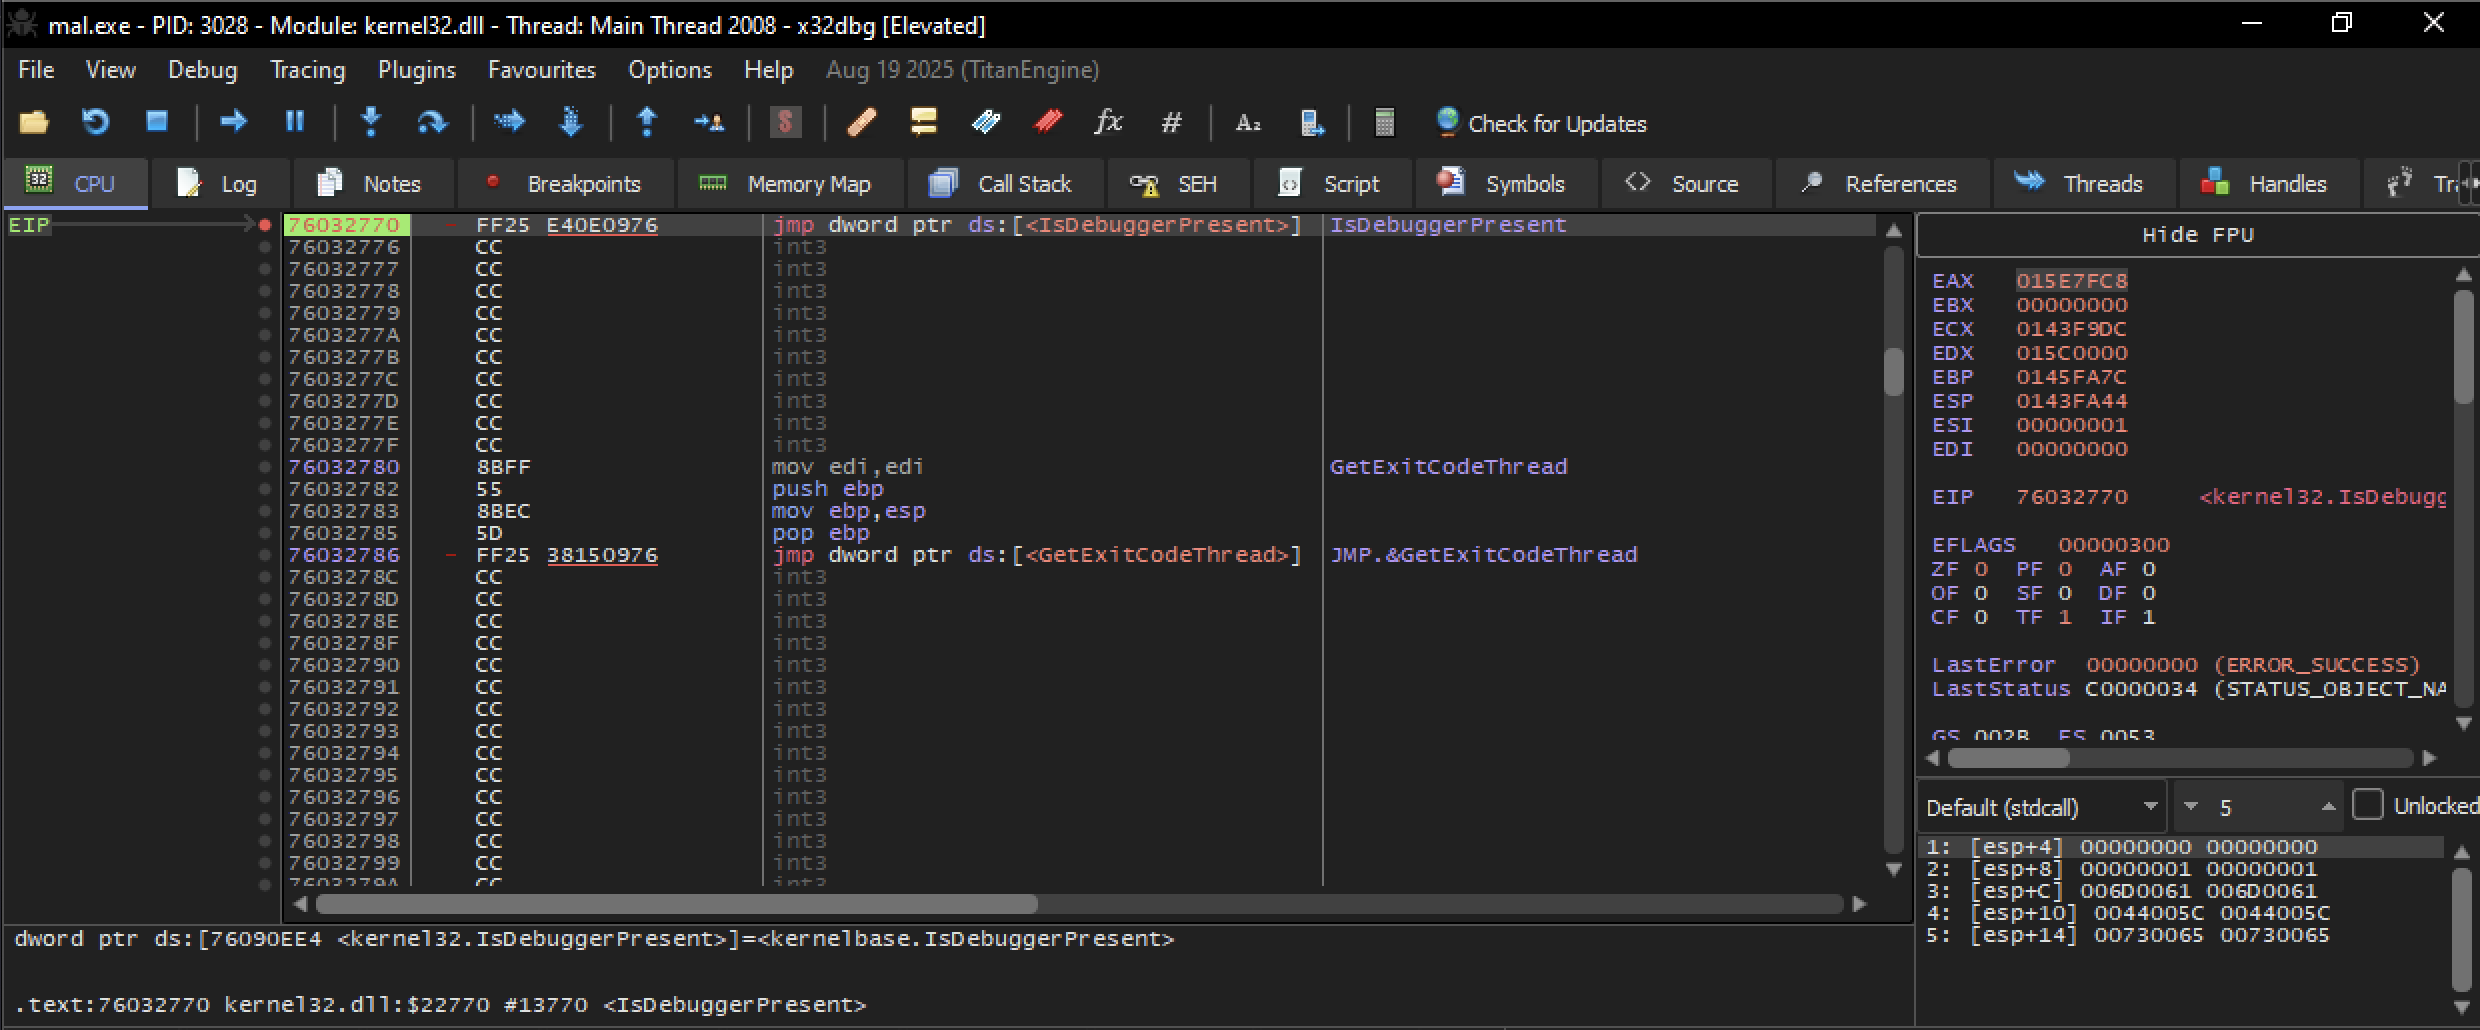Open functions fx icon
2480x1030 pixels.
(1109, 122)
